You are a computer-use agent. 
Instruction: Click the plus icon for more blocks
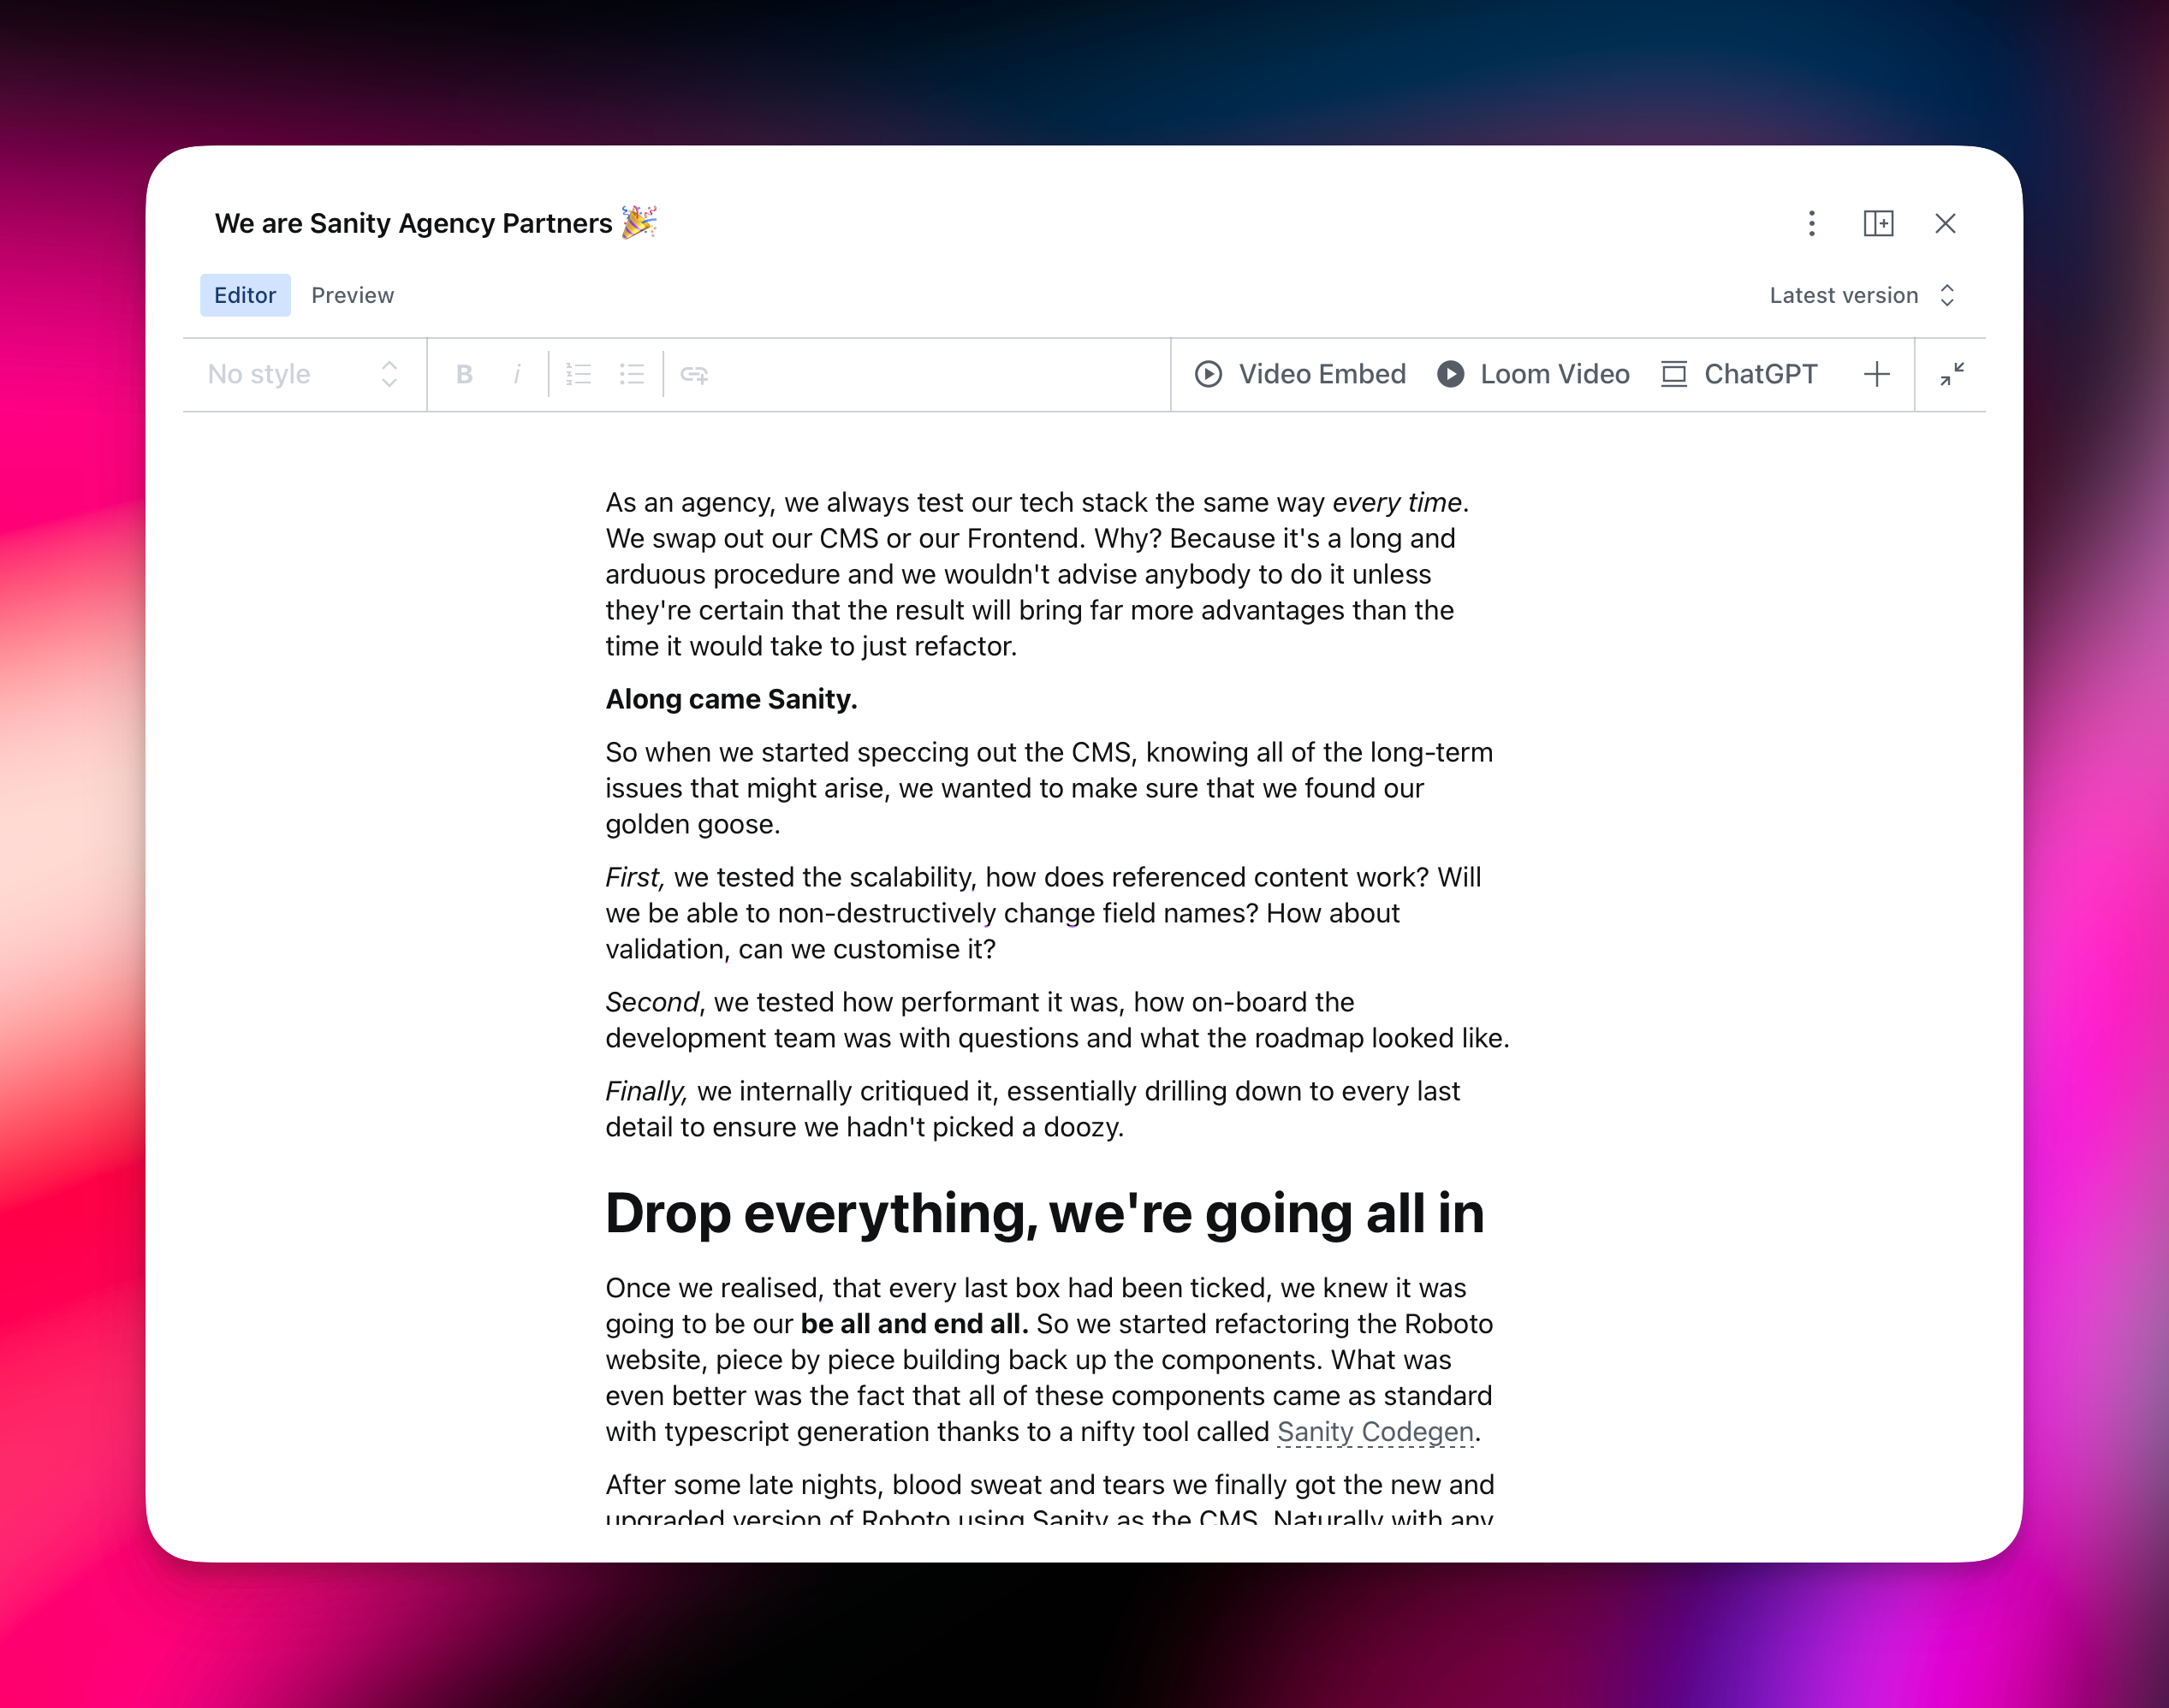click(x=1876, y=374)
